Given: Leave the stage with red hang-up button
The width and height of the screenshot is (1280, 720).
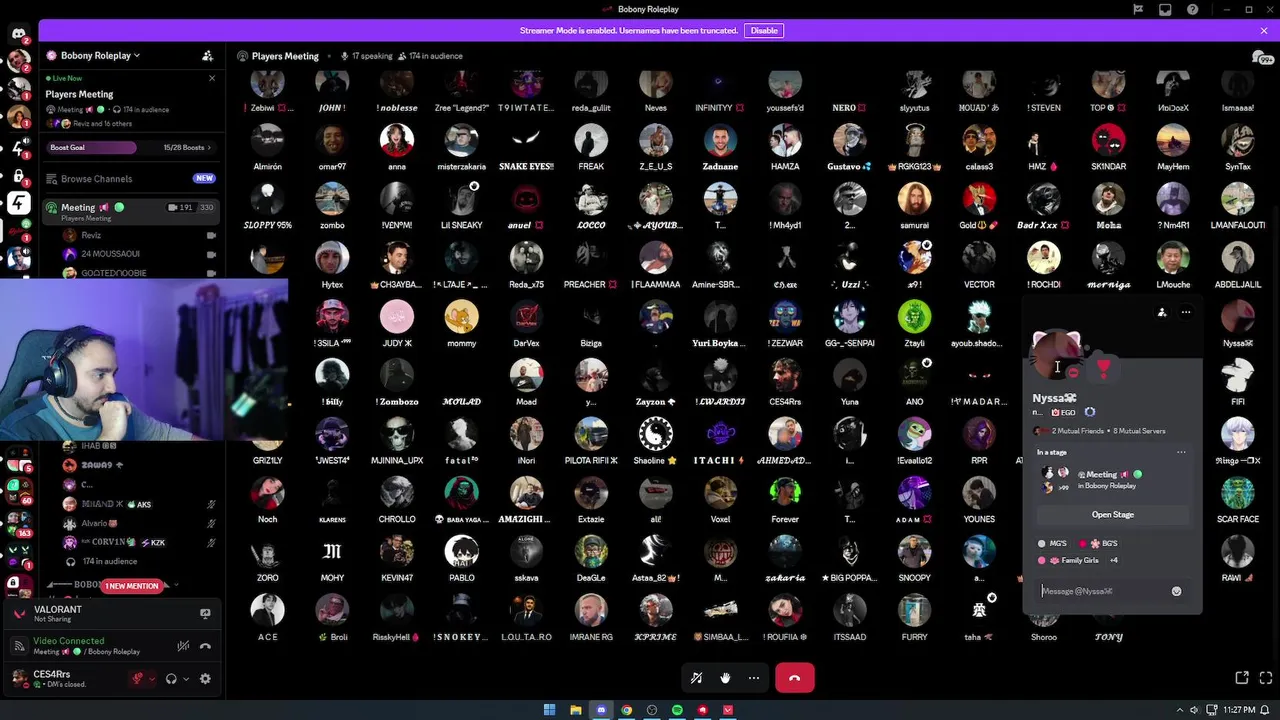Looking at the screenshot, I should (794, 678).
